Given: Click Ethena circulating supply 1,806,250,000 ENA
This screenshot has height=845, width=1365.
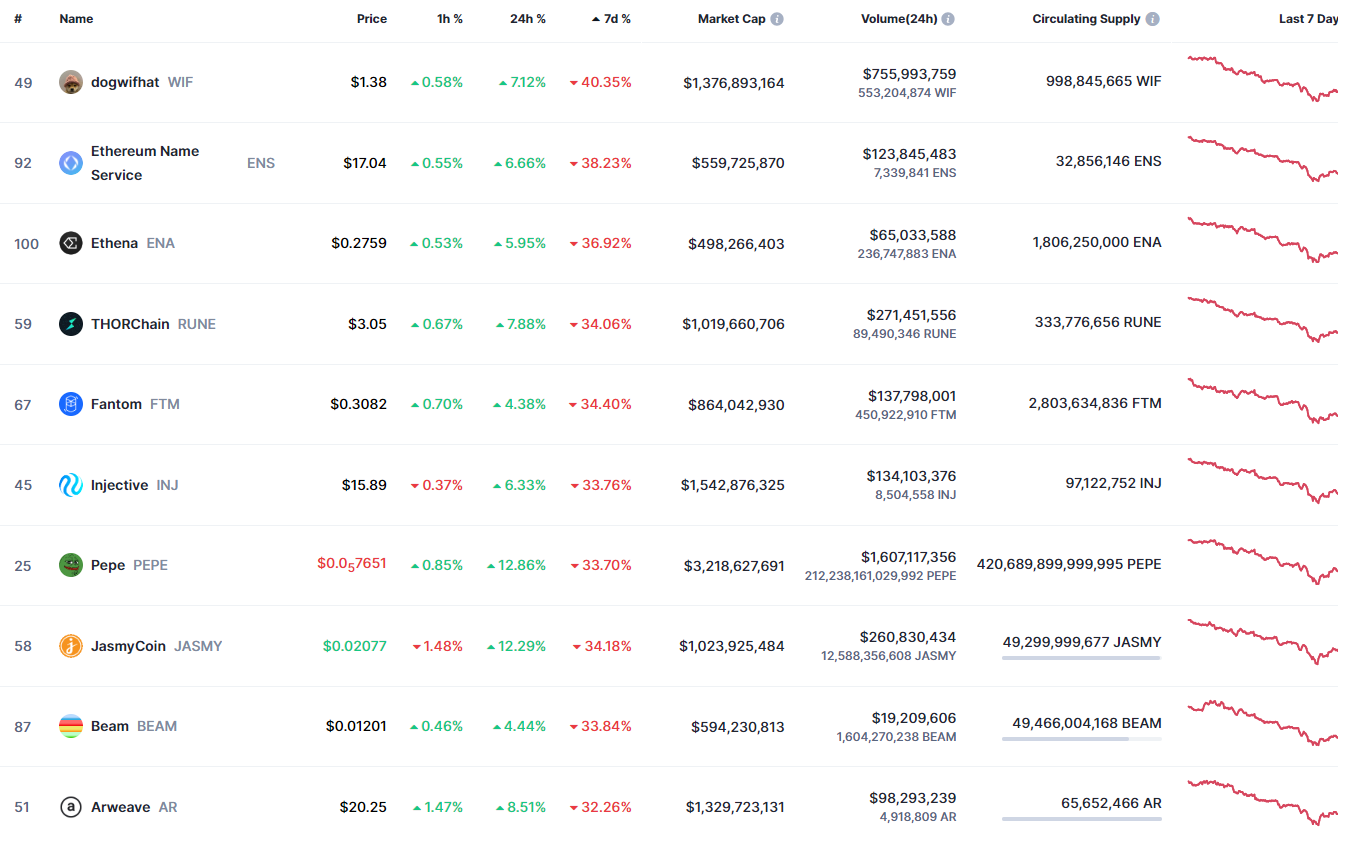Looking at the screenshot, I should click(x=1097, y=242).
